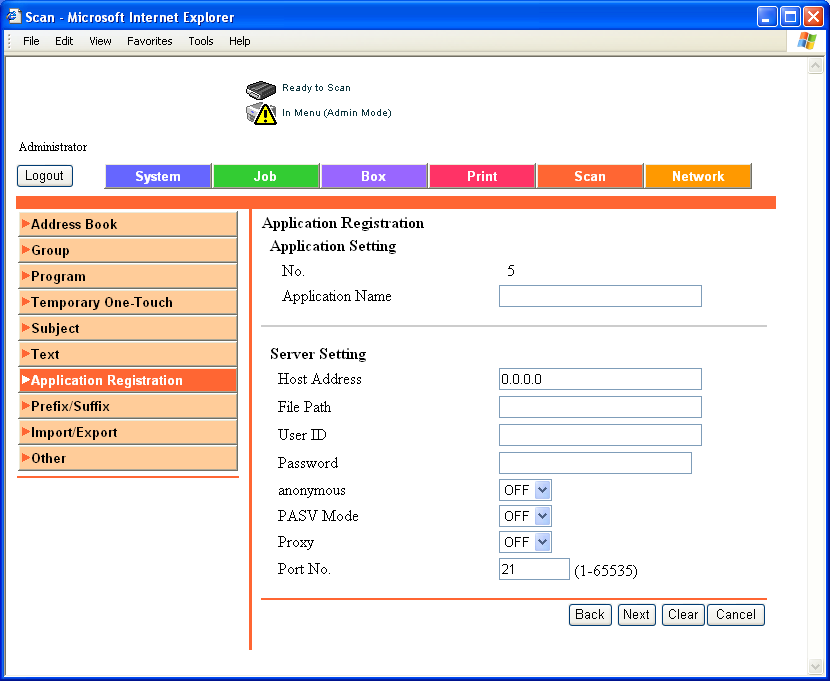This screenshot has width=830, height=681.
Task: Open the Edit menu
Action: tap(64, 41)
